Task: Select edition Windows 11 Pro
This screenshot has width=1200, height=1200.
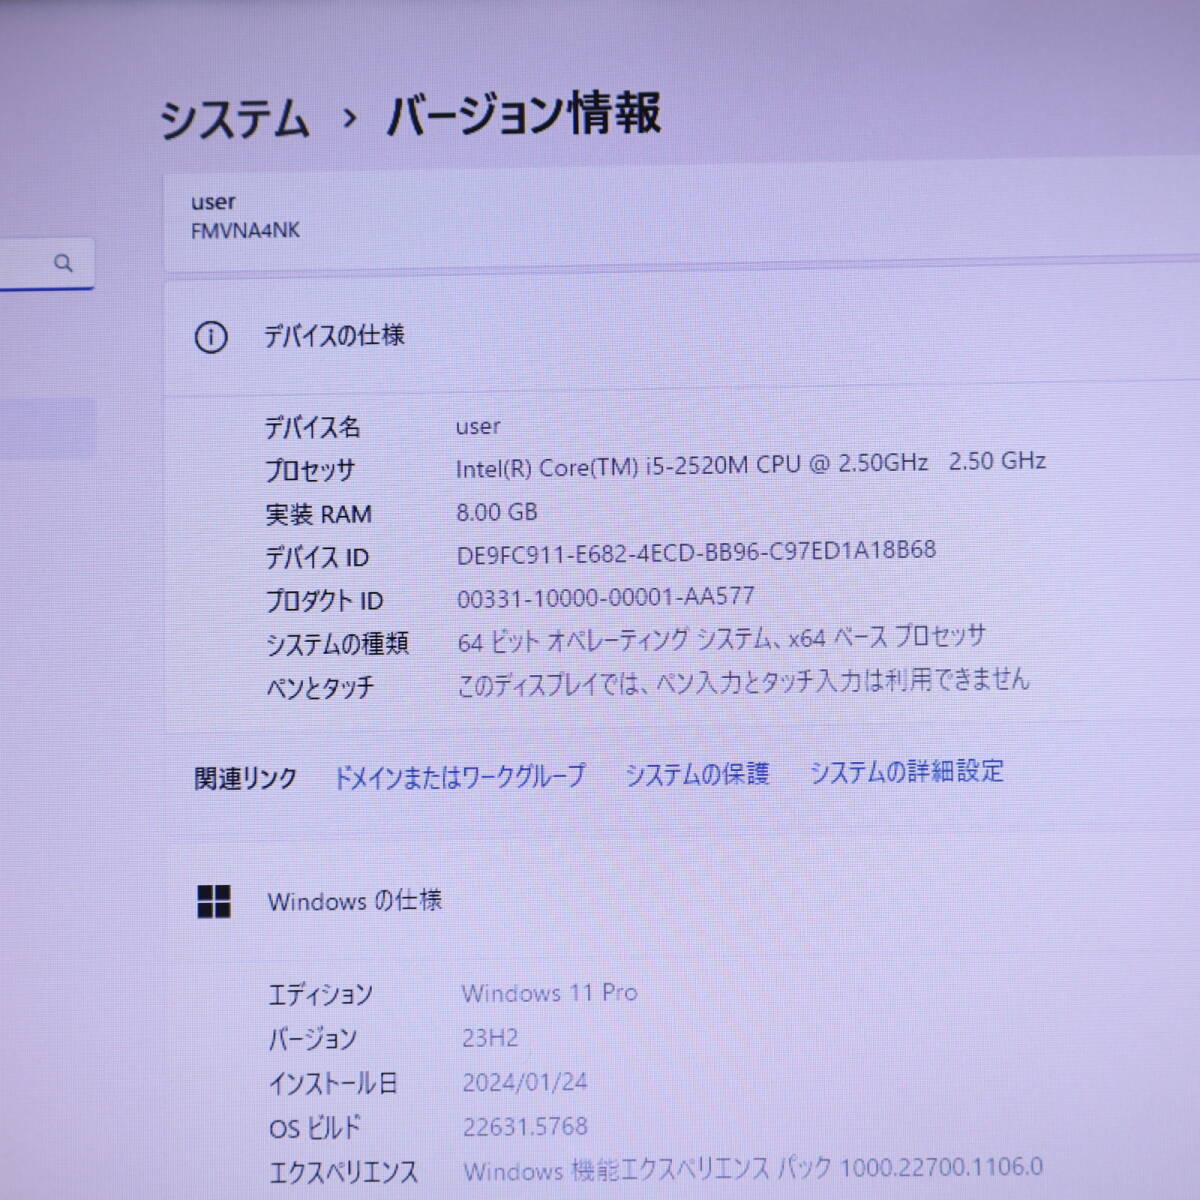Action: [549, 993]
